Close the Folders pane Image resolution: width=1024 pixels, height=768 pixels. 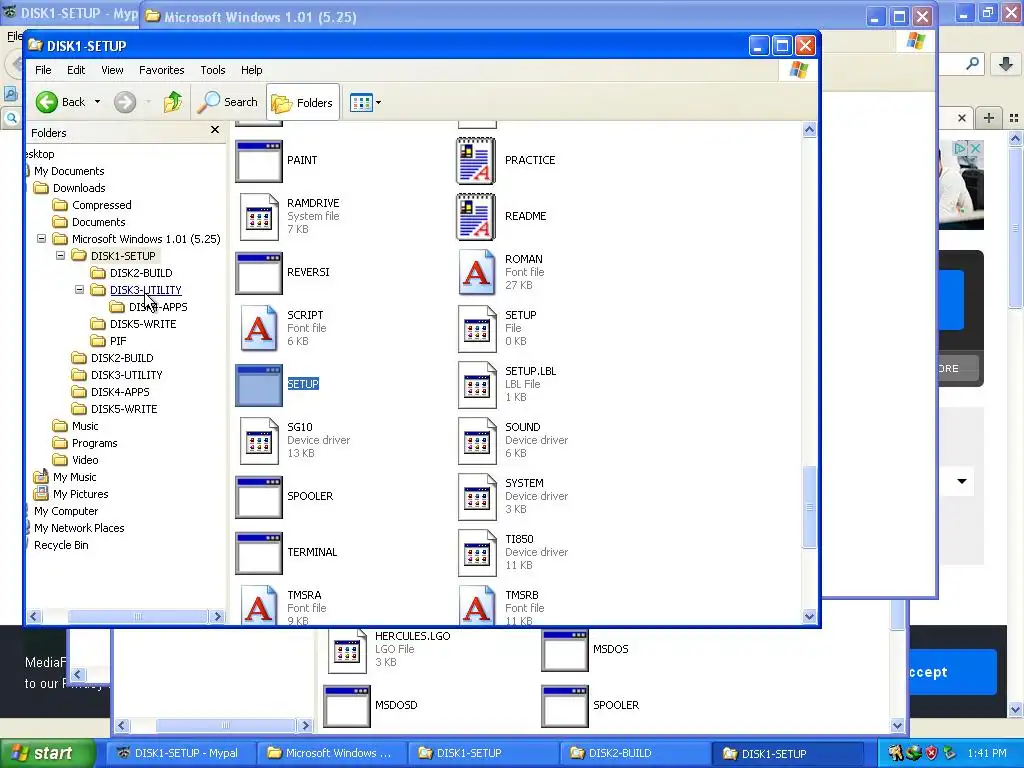[x=215, y=130]
